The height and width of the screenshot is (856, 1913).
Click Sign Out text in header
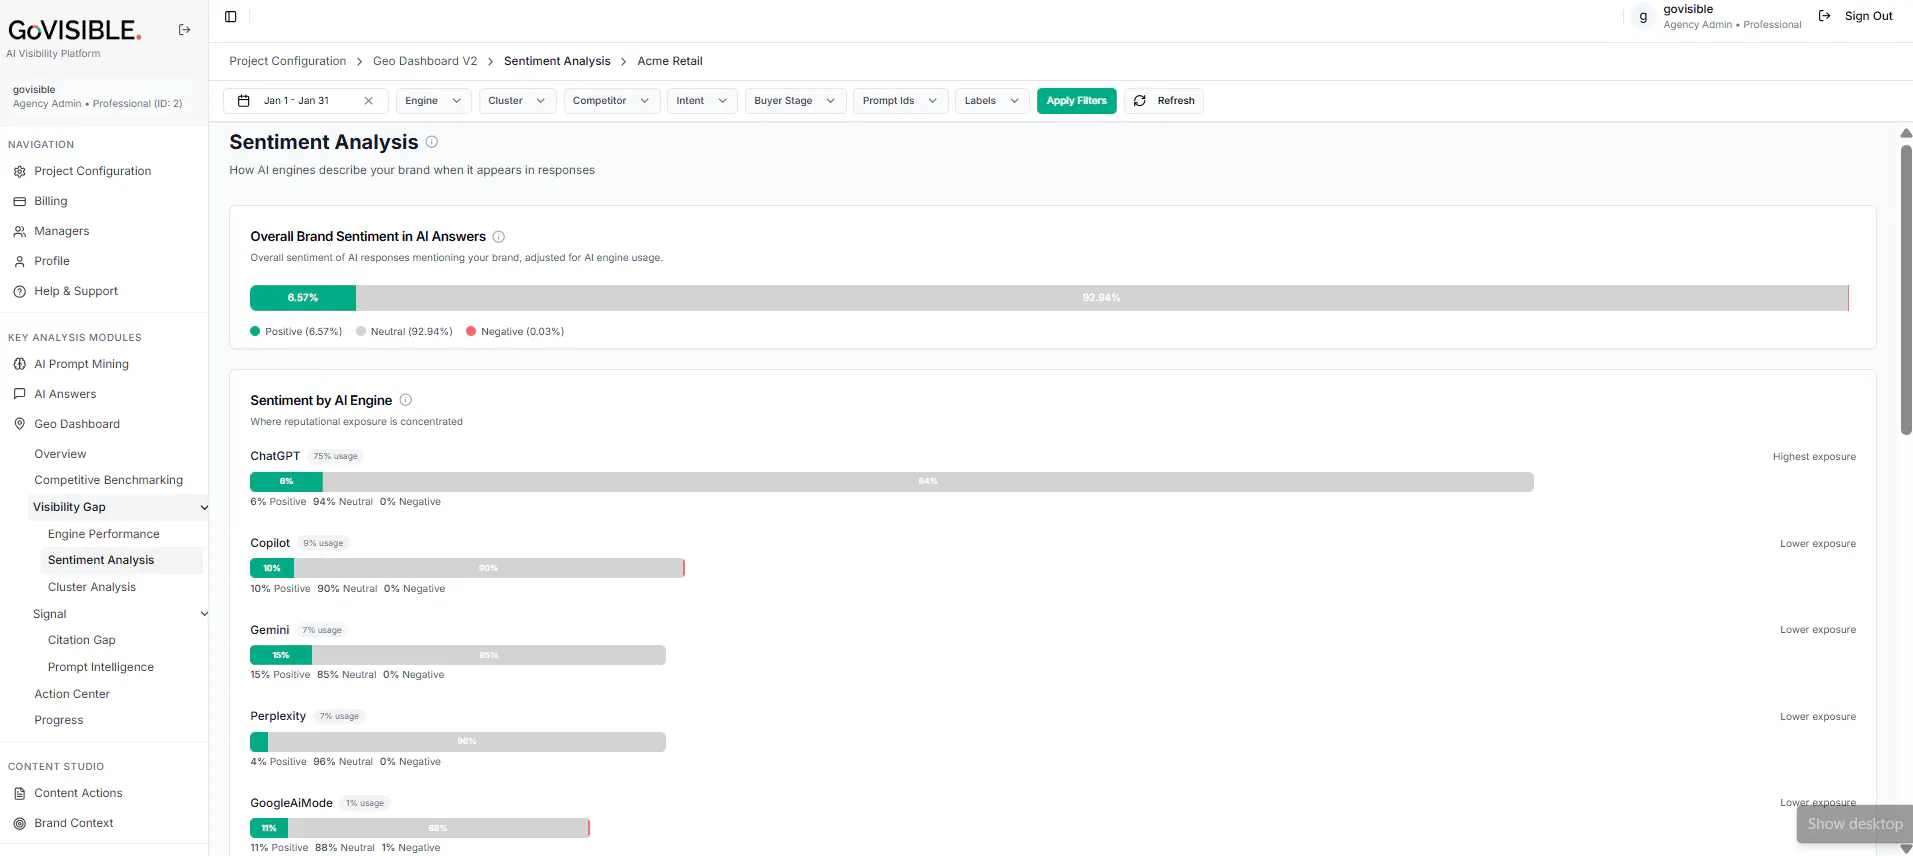[x=1868, y=16]
